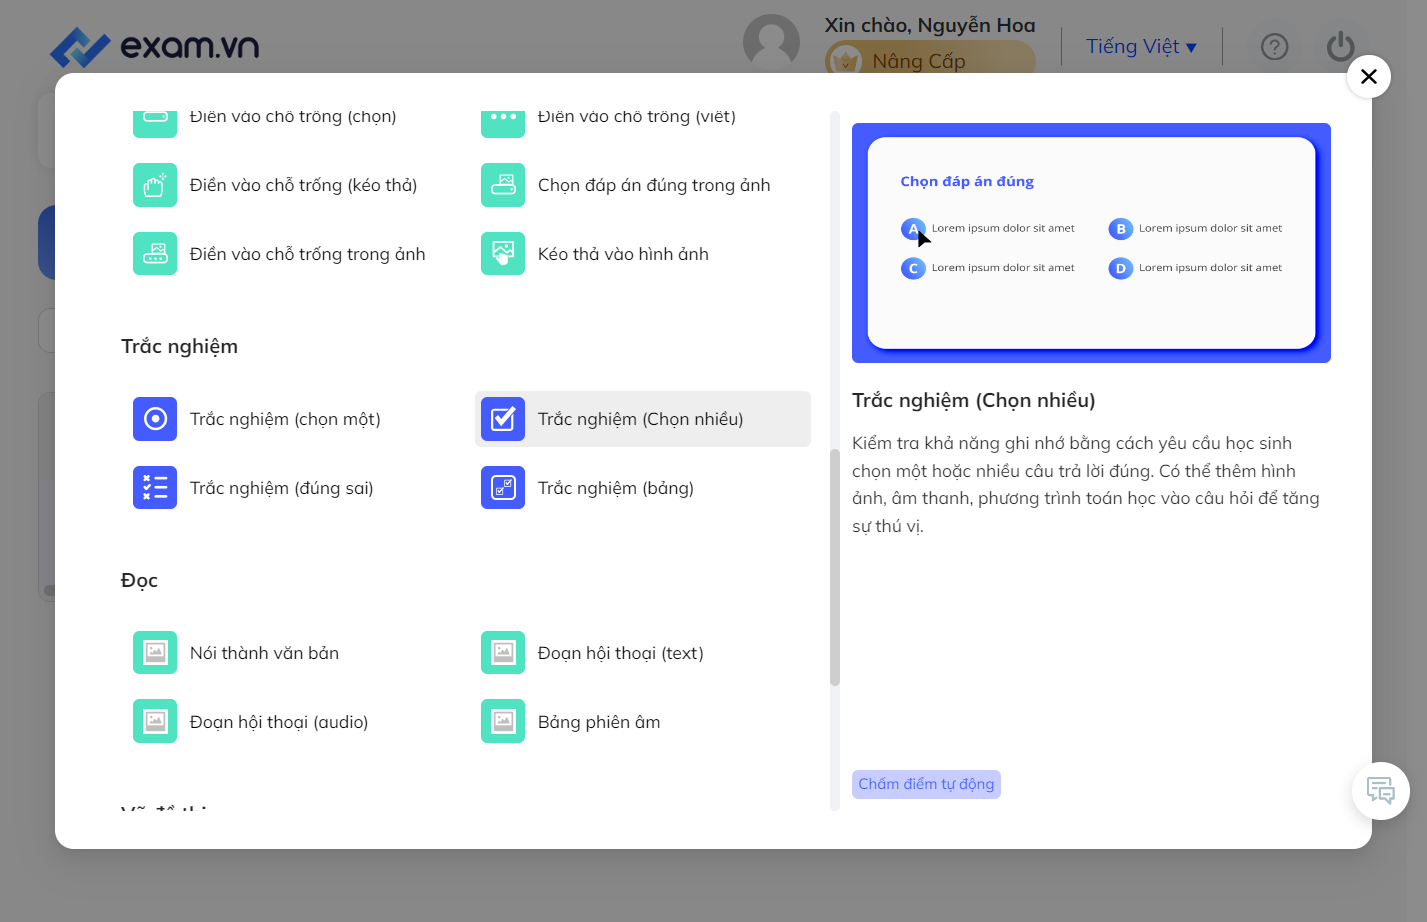Open the Tiếng Việt language dropdown
Image resolution: width=1427 pixels, height=922 pixels.
[1141, 47]
